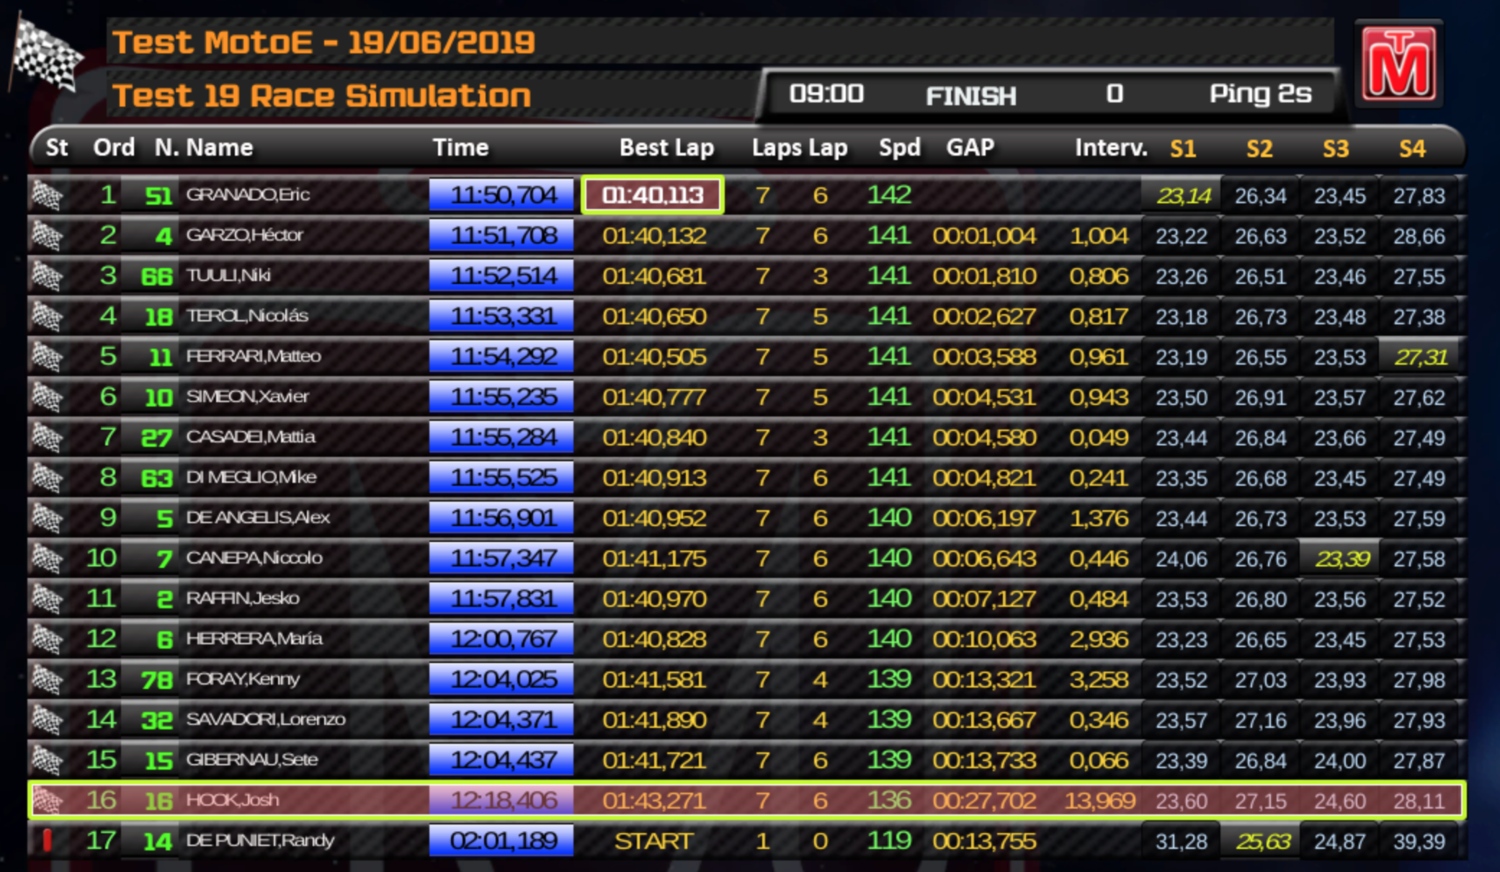
Task: Click the highlighted S4 time 27,31
Action: (x=1421, y=357)
